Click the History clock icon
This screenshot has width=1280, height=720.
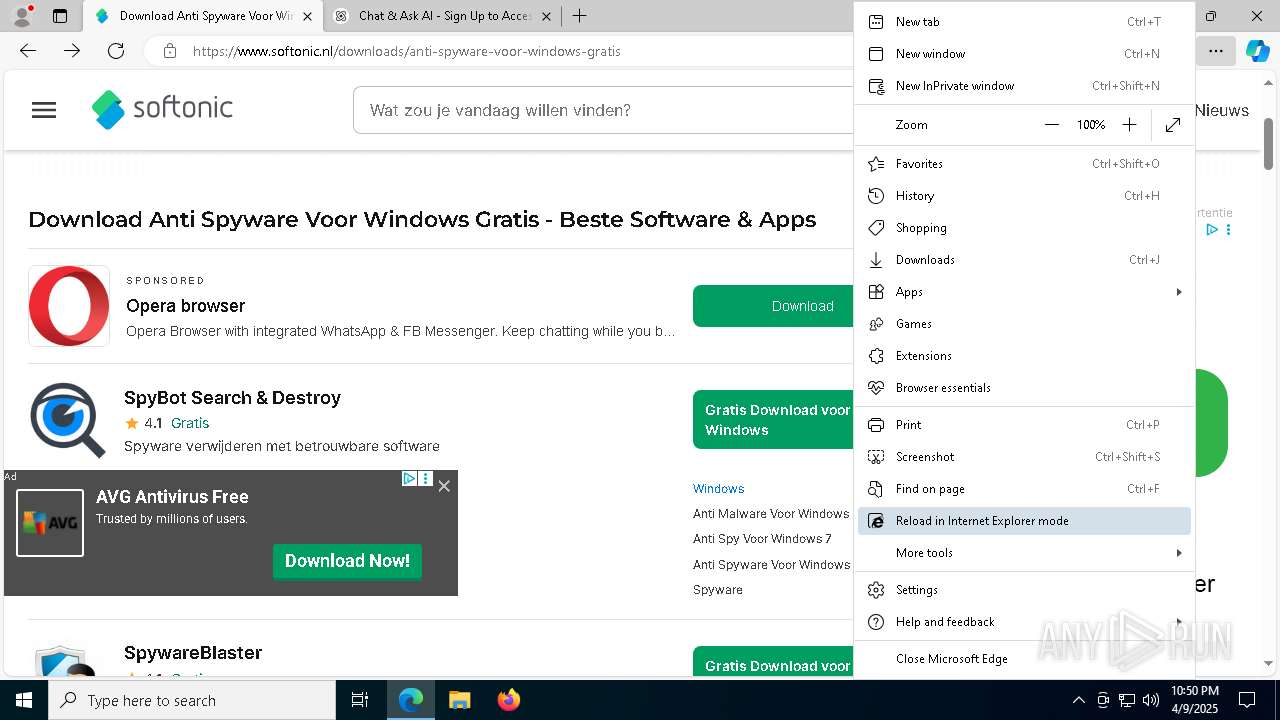[x=876, y=196]
